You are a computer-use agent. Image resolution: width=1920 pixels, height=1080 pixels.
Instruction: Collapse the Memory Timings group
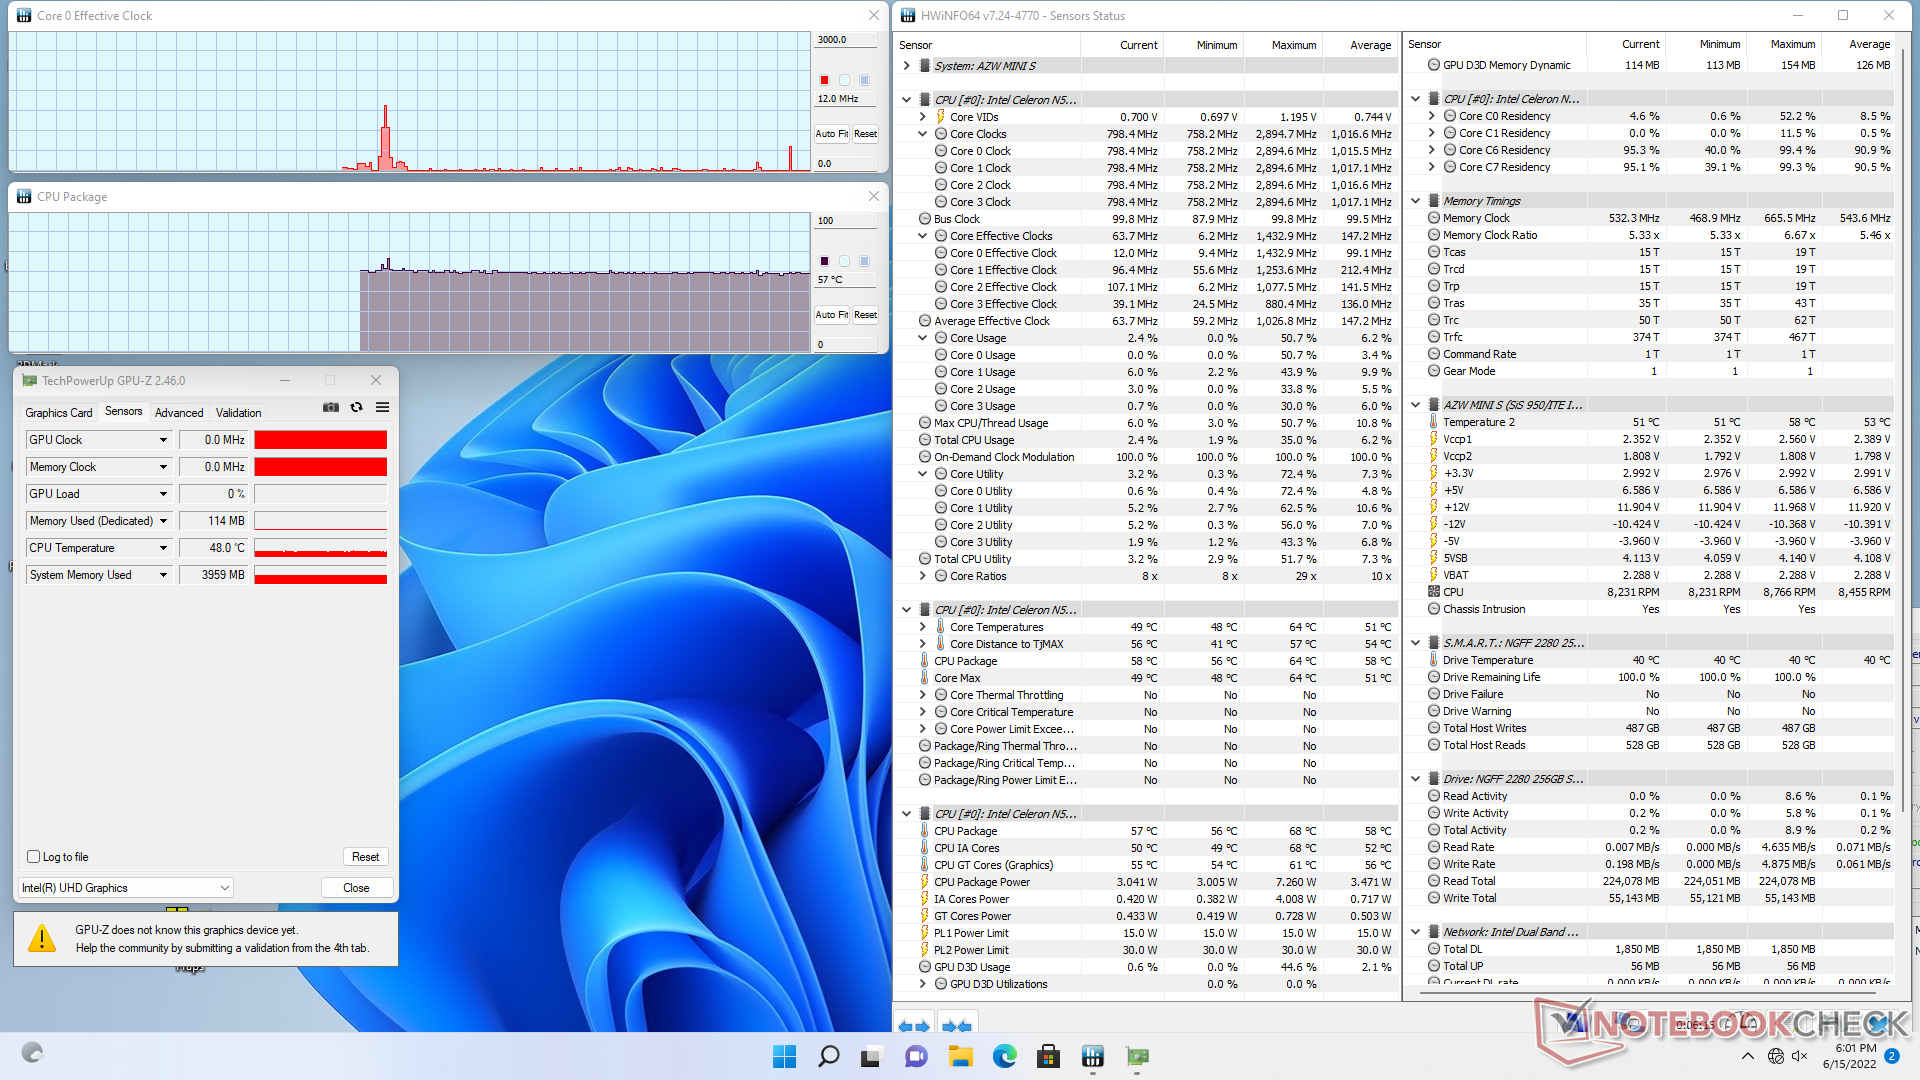point(1415,201)
